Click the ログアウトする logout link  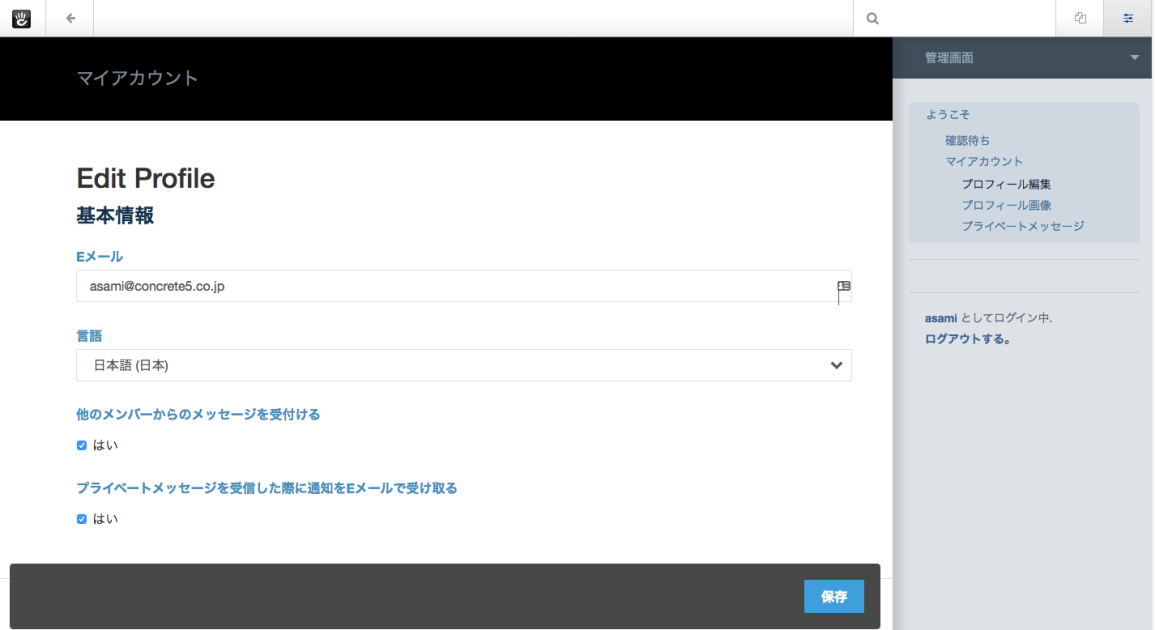[967, 339]
